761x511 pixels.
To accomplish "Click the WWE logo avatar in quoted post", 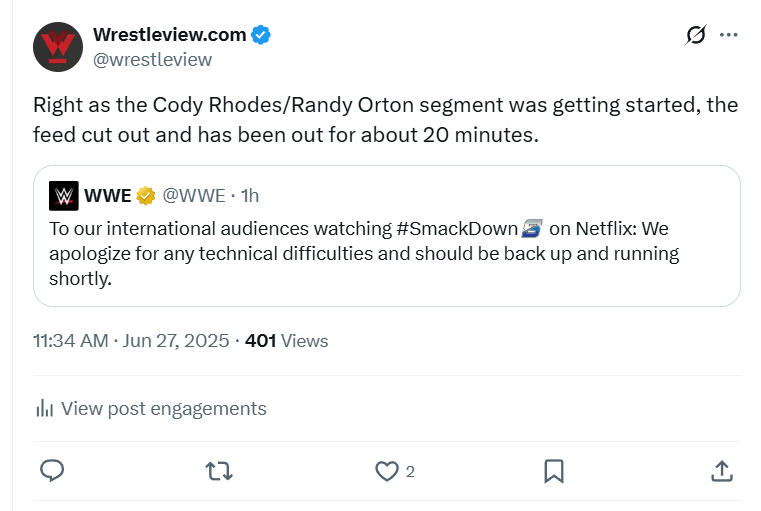I will 63,194.
